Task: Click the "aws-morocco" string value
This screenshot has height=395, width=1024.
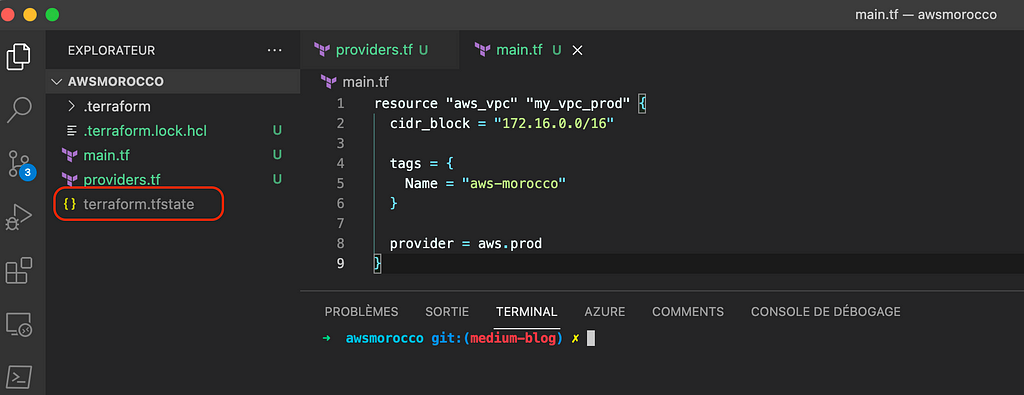Action: coord(513,183)
